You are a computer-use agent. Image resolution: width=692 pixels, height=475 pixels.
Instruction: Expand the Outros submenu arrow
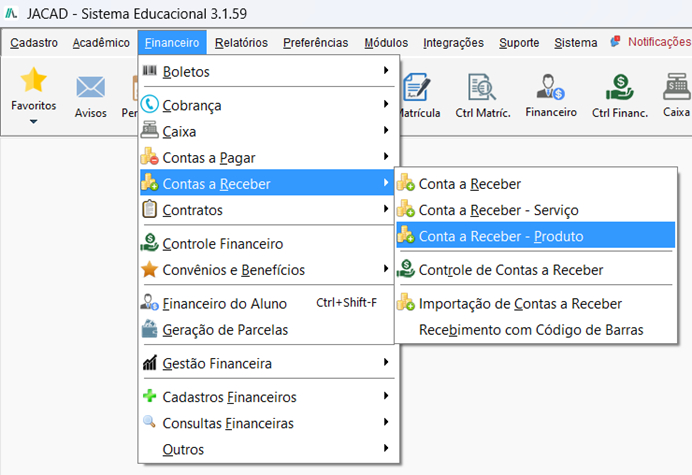tap(386, 448)
